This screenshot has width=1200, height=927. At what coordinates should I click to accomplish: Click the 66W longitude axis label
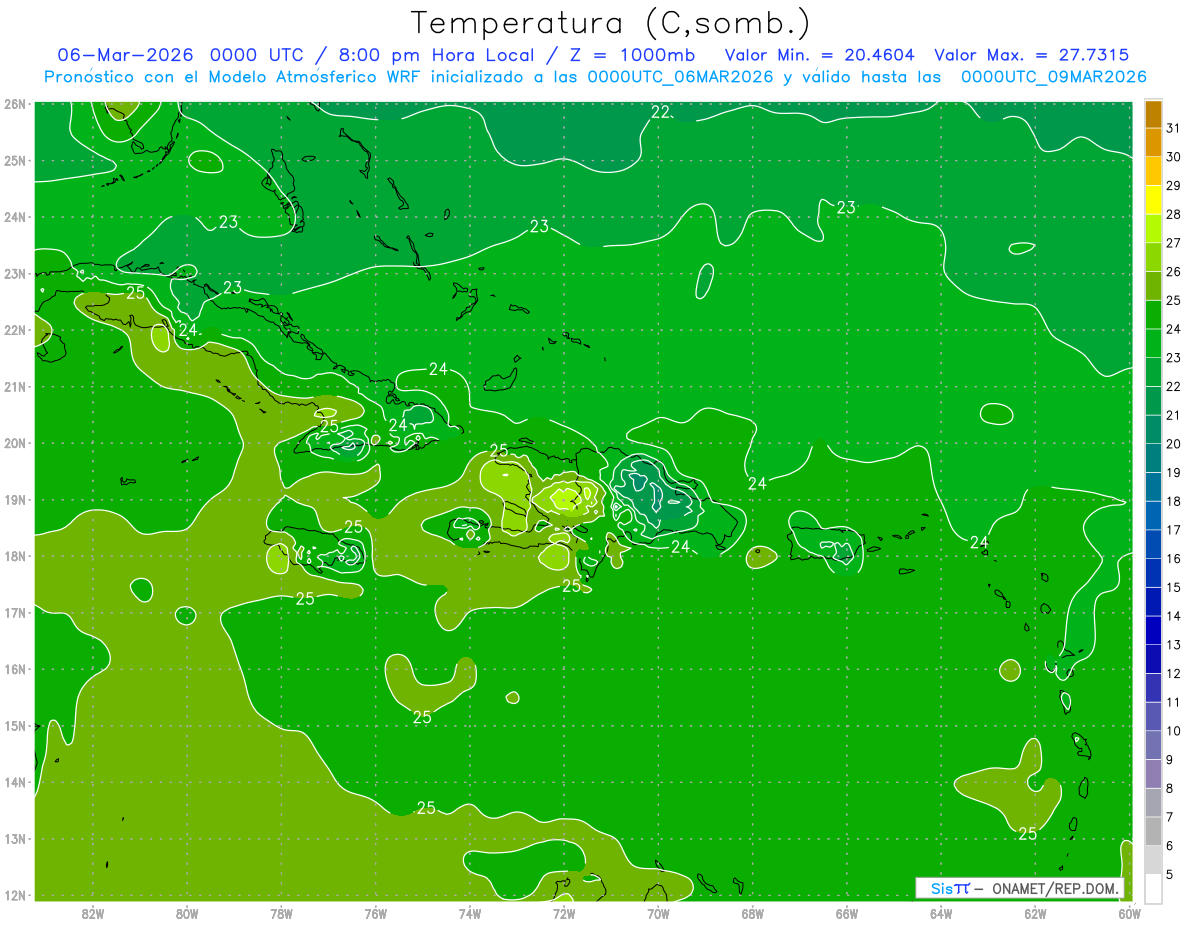(847, 913)
